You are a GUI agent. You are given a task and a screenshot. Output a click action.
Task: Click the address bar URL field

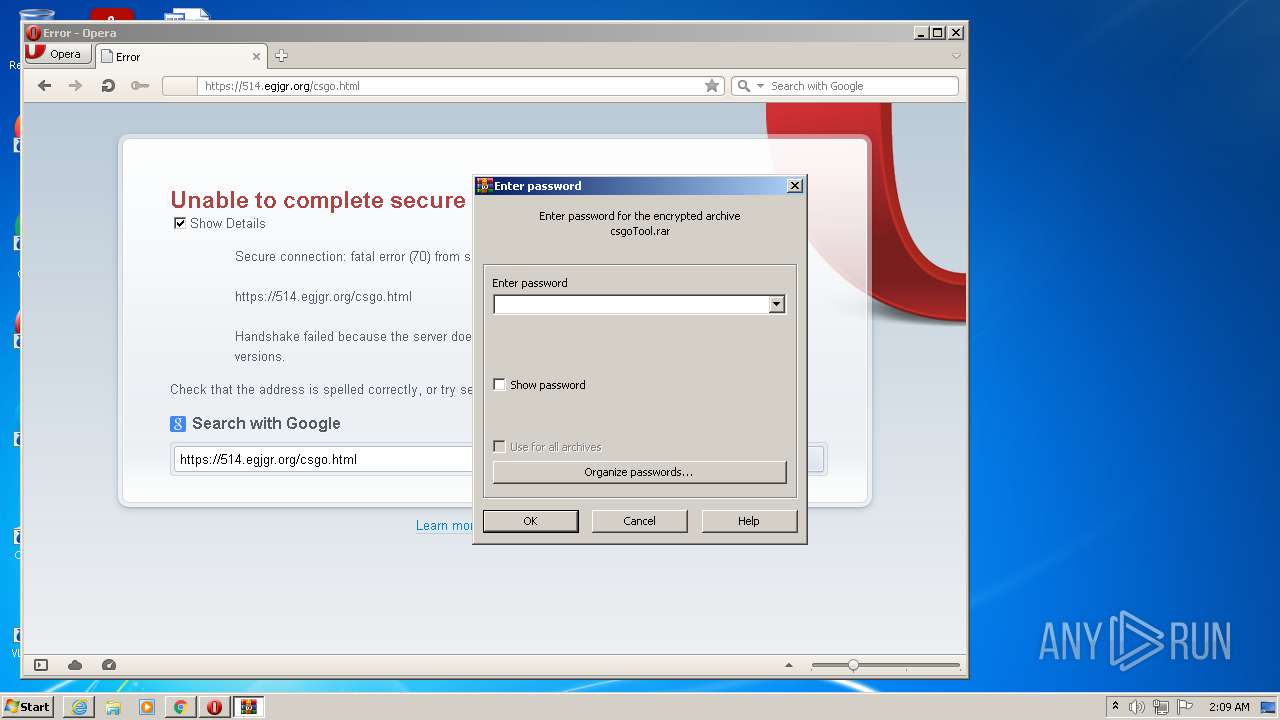pyautogui.click(x=450, y=86)
